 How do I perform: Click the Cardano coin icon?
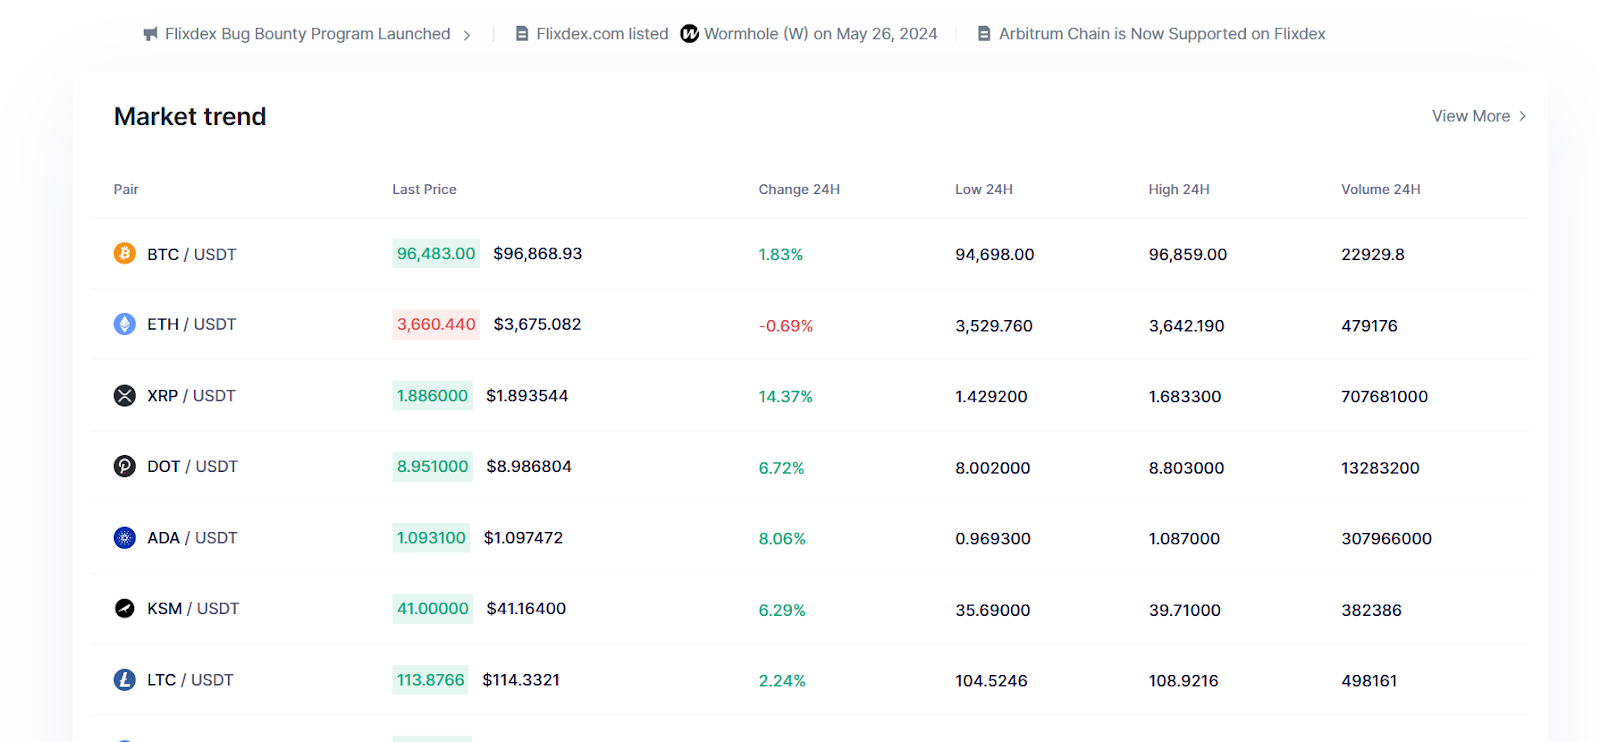pos(124,538)
